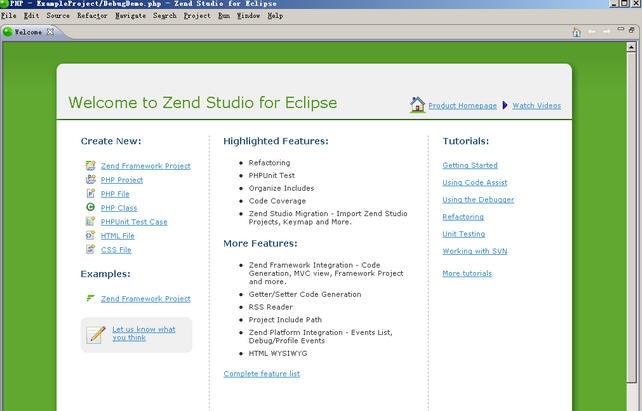Viewport: 642px width, 411px height.
Task: Click Let us know what you think
Action: pyautogui.click(x=144, y=333)
